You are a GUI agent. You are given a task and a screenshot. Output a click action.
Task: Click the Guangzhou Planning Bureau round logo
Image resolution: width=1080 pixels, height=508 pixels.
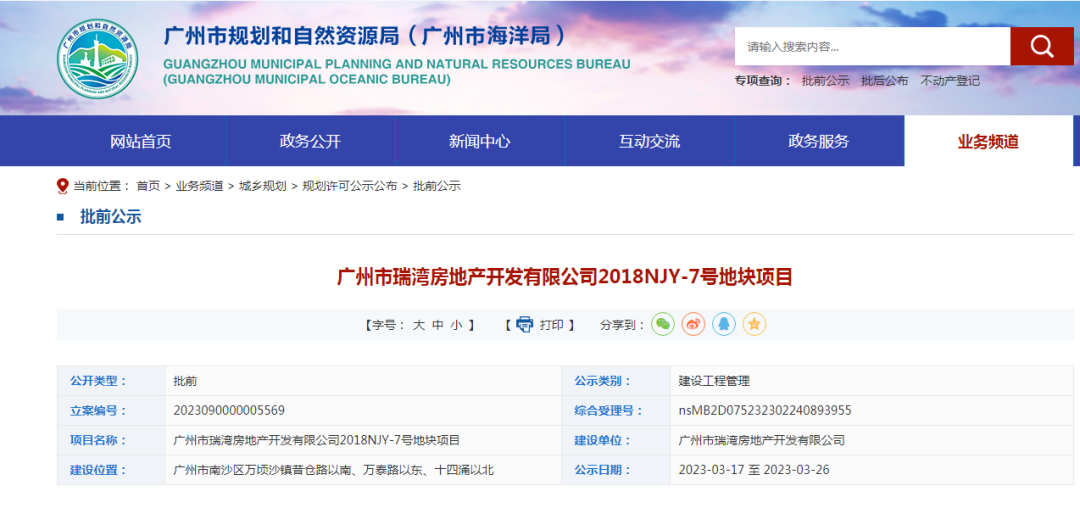tap(97, 59)
